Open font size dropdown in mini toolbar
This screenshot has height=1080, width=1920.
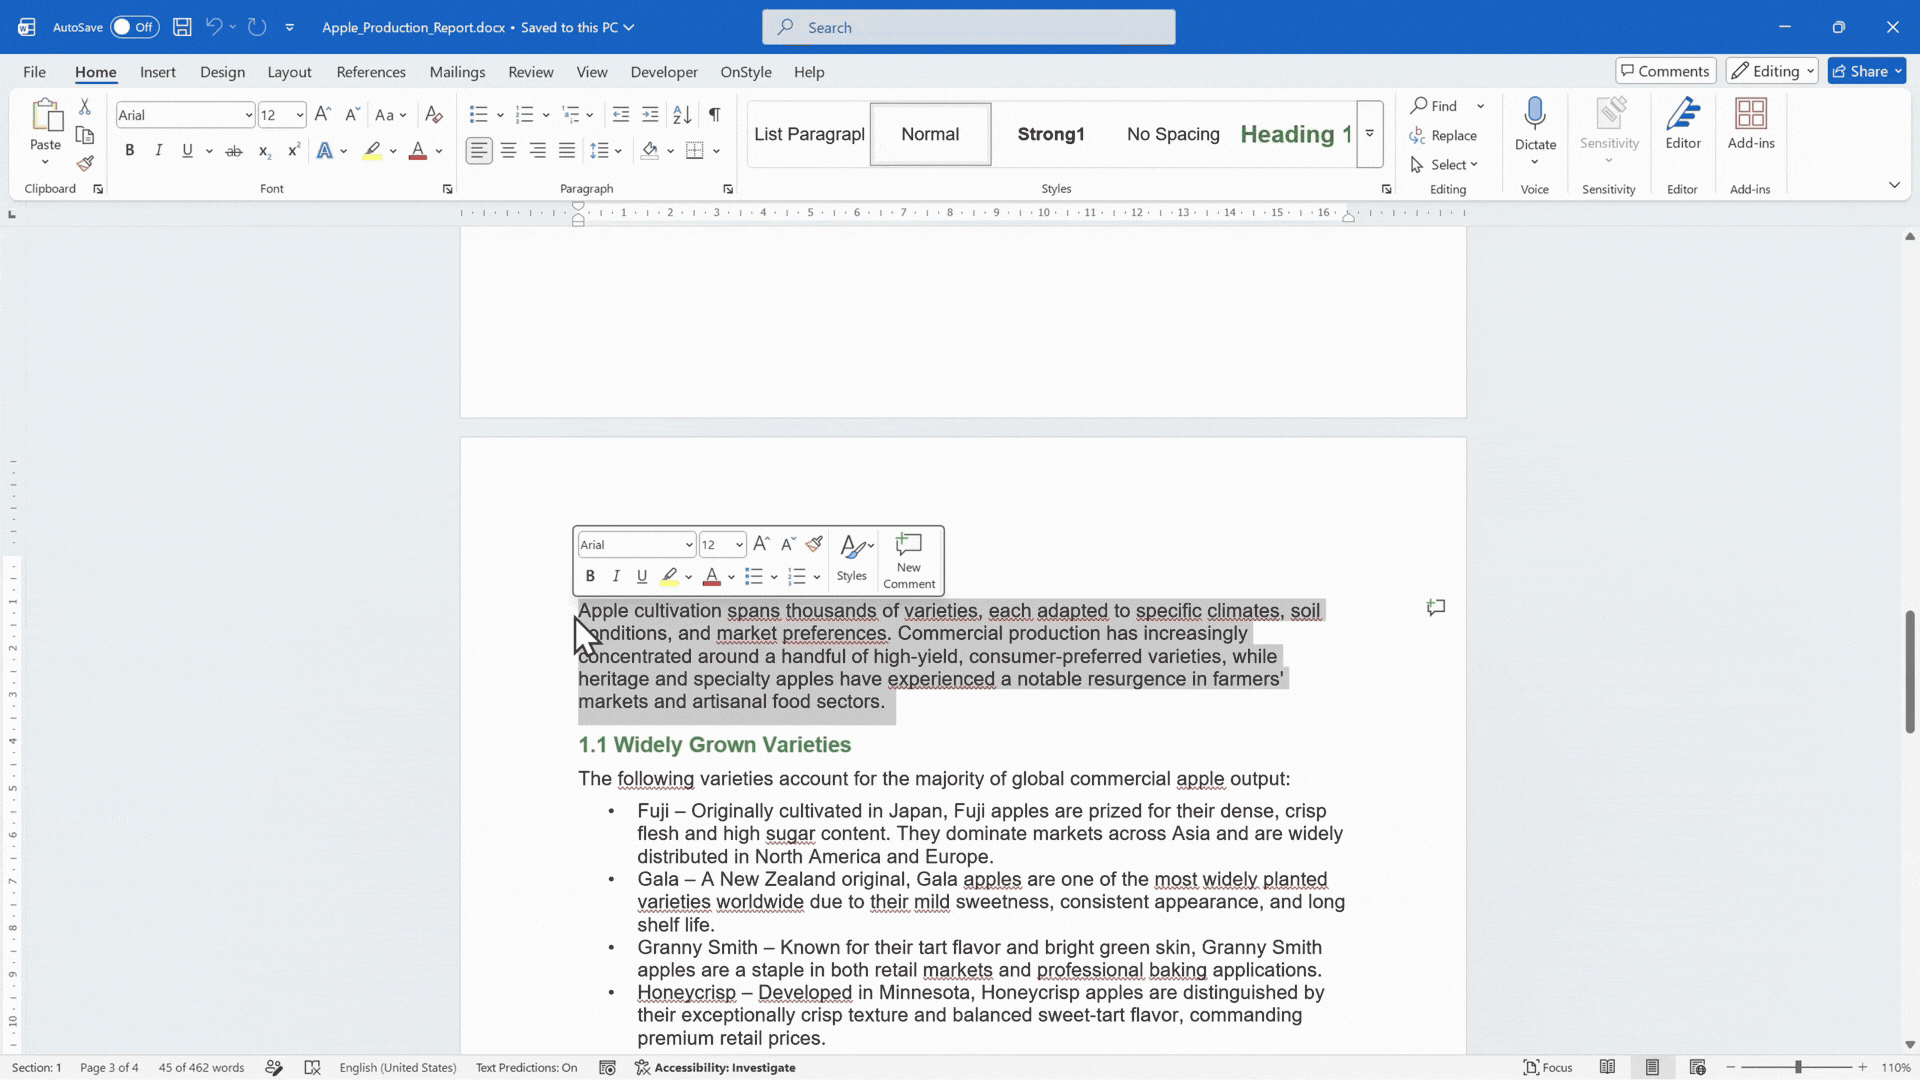[x=739, y=545]
